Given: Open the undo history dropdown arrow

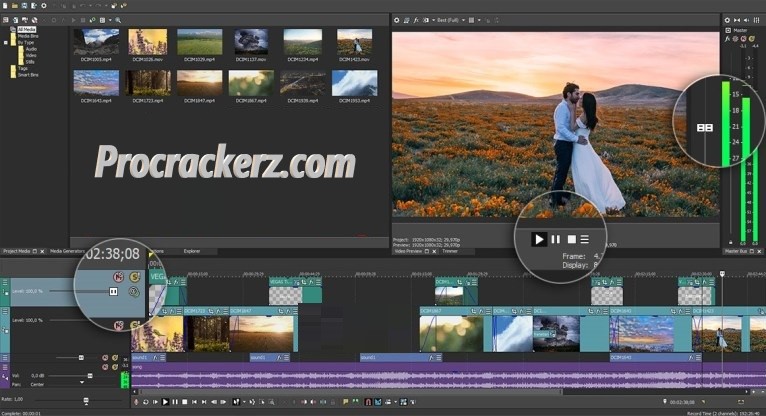Looking at the screenshot, I should [90, 5].
